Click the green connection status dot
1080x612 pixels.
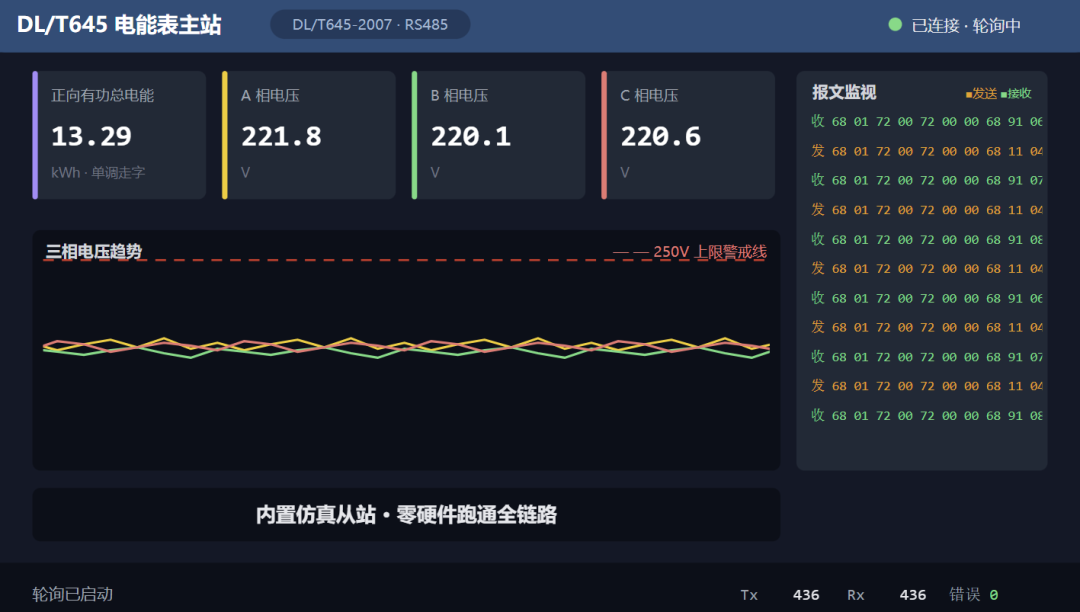click(895, 25)
